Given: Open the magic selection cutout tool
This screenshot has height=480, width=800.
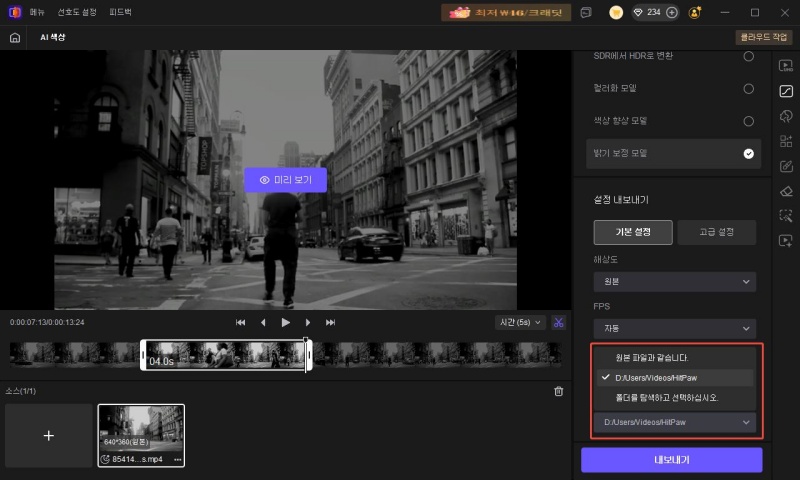Looking at the screenshot, I should (786, 216).
